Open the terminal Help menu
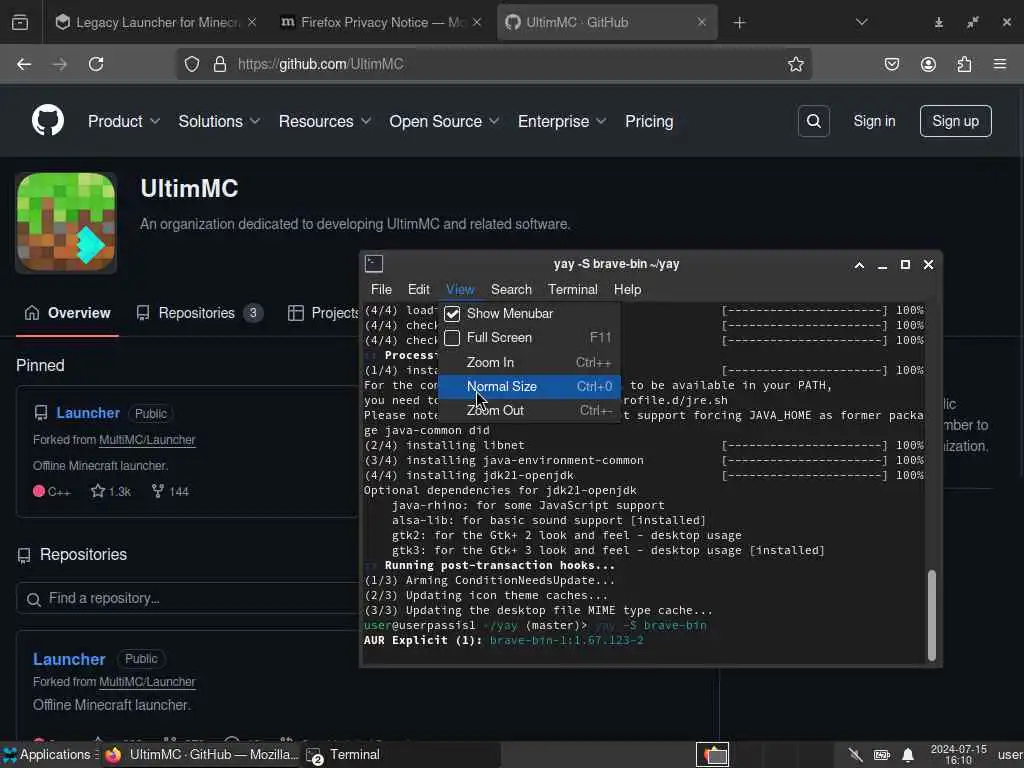 [x=628, y=289]
